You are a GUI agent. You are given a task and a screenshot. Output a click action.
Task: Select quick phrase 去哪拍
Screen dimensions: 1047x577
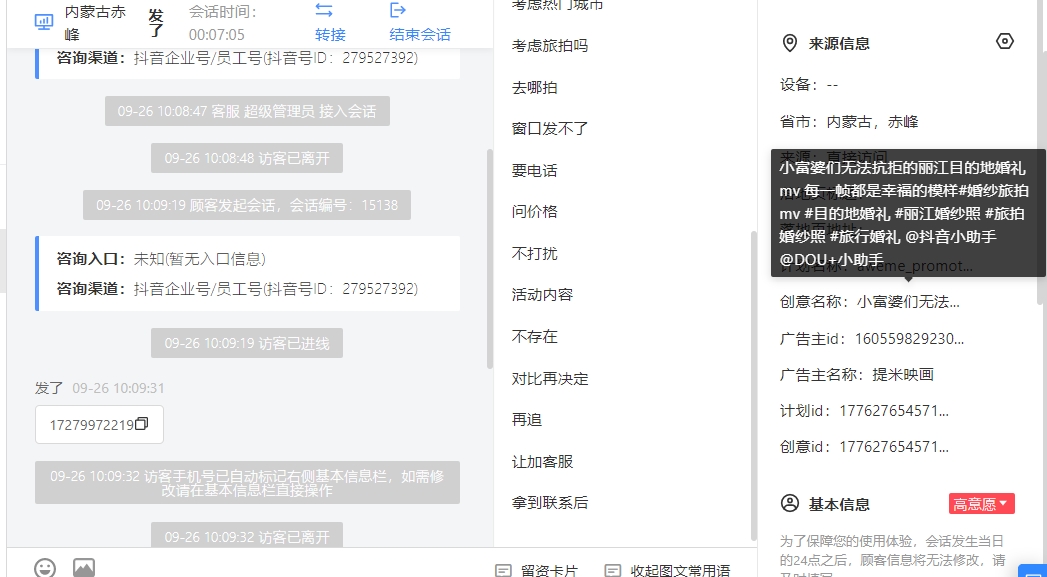click(534, 87)
